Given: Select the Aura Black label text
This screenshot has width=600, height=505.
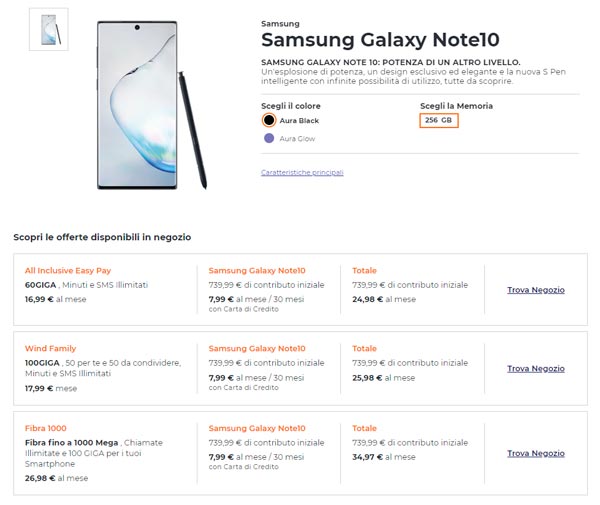Looking at the screenshot, I should (299, 121).
